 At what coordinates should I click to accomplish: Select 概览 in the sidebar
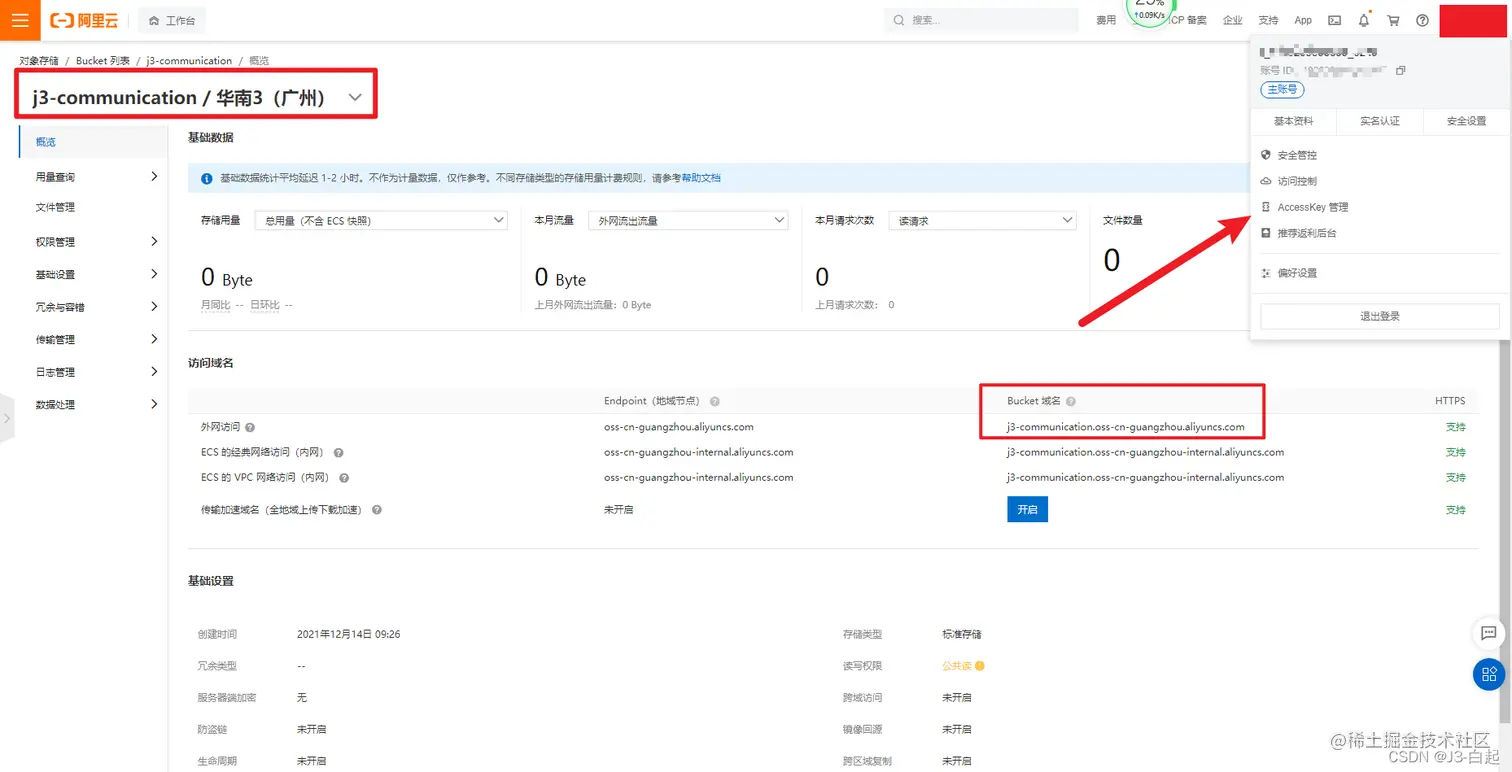pyautogui.click(x=93, y=142)
